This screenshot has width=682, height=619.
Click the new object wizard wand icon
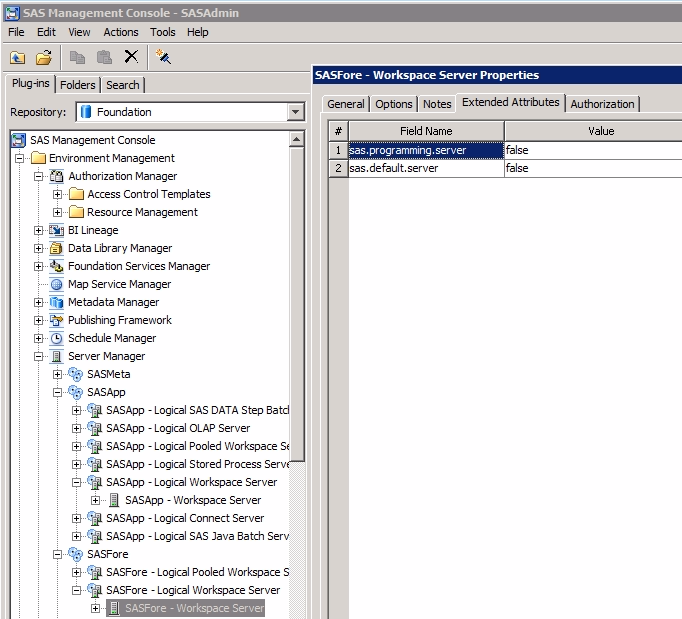click(164, 57)
